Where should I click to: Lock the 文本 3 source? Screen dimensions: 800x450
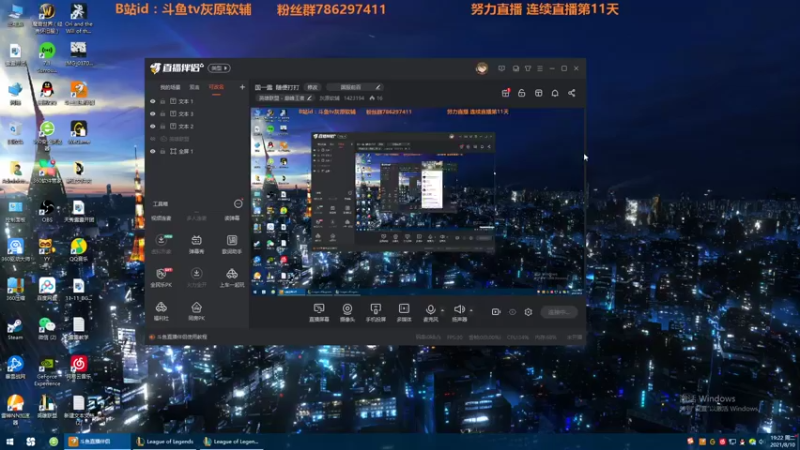[x=163, y=114]
